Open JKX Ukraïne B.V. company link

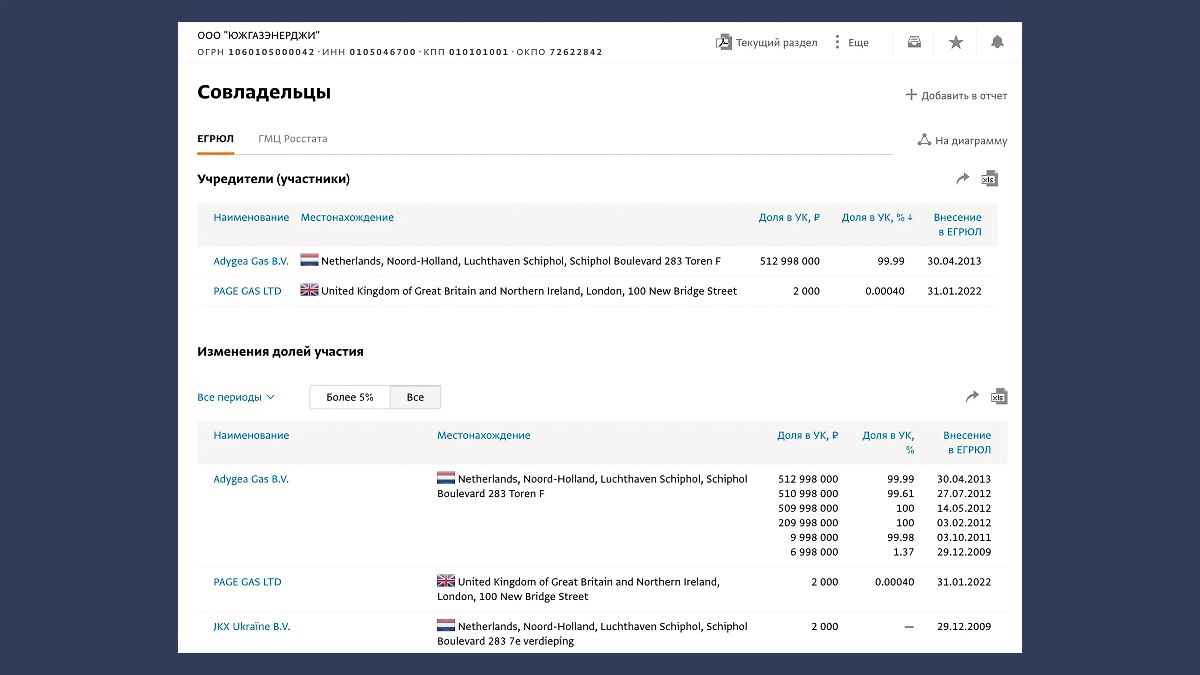[252, 627]
